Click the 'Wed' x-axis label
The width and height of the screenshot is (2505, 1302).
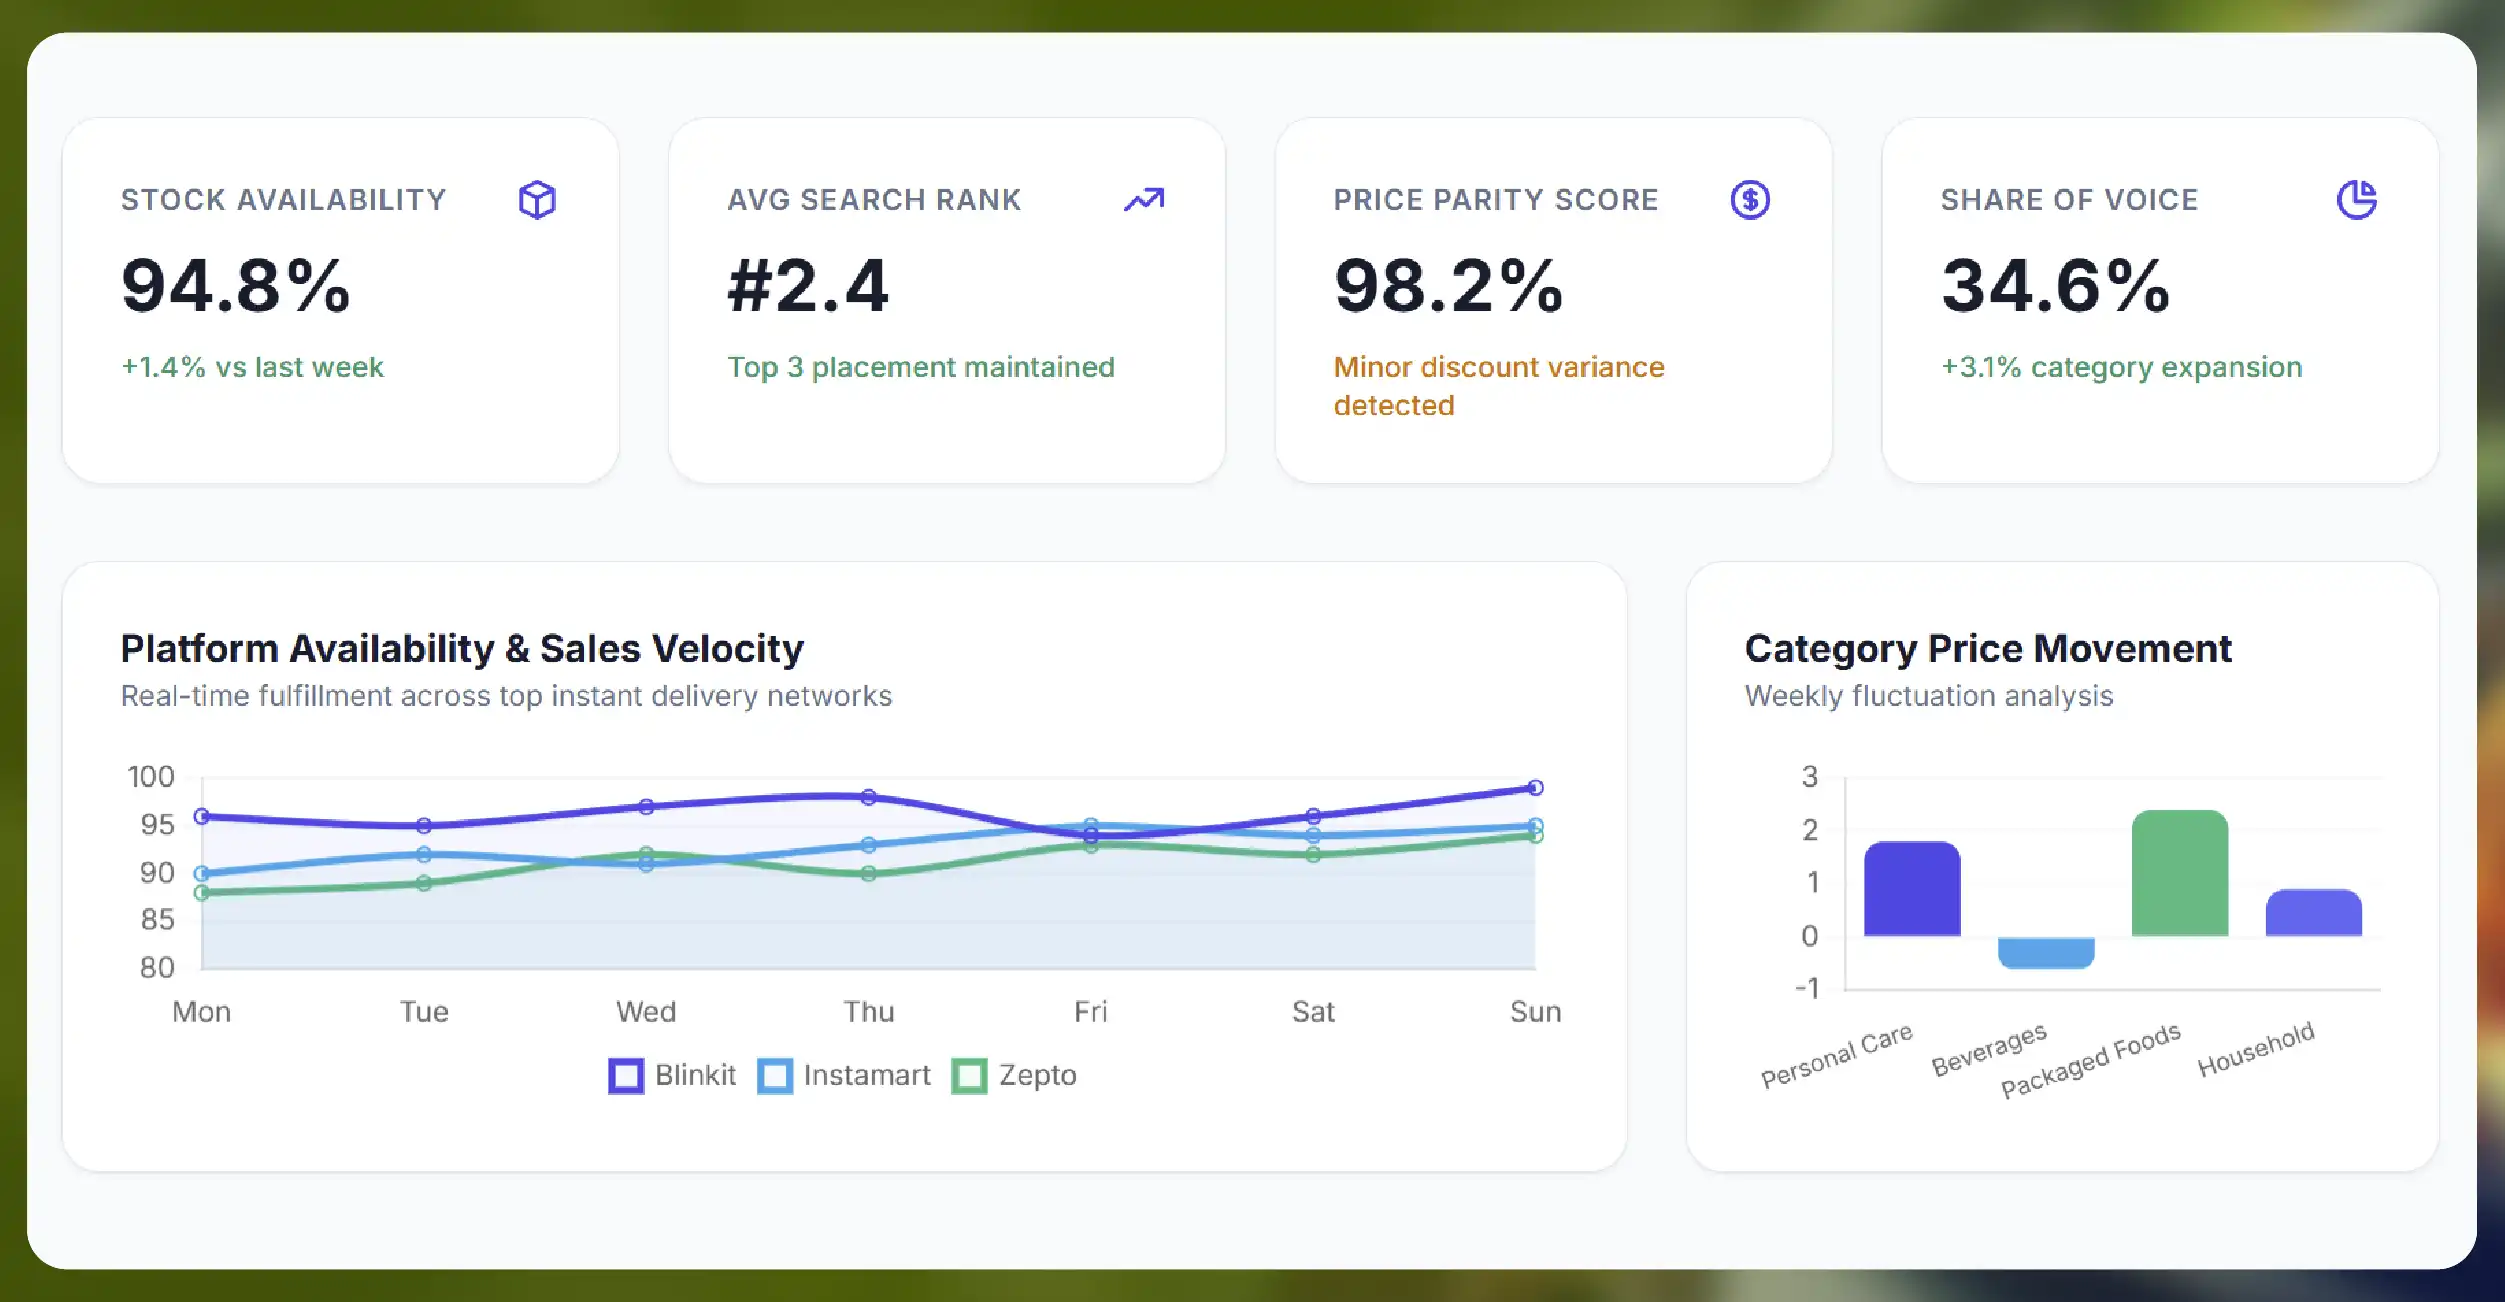click(646, 1012)
